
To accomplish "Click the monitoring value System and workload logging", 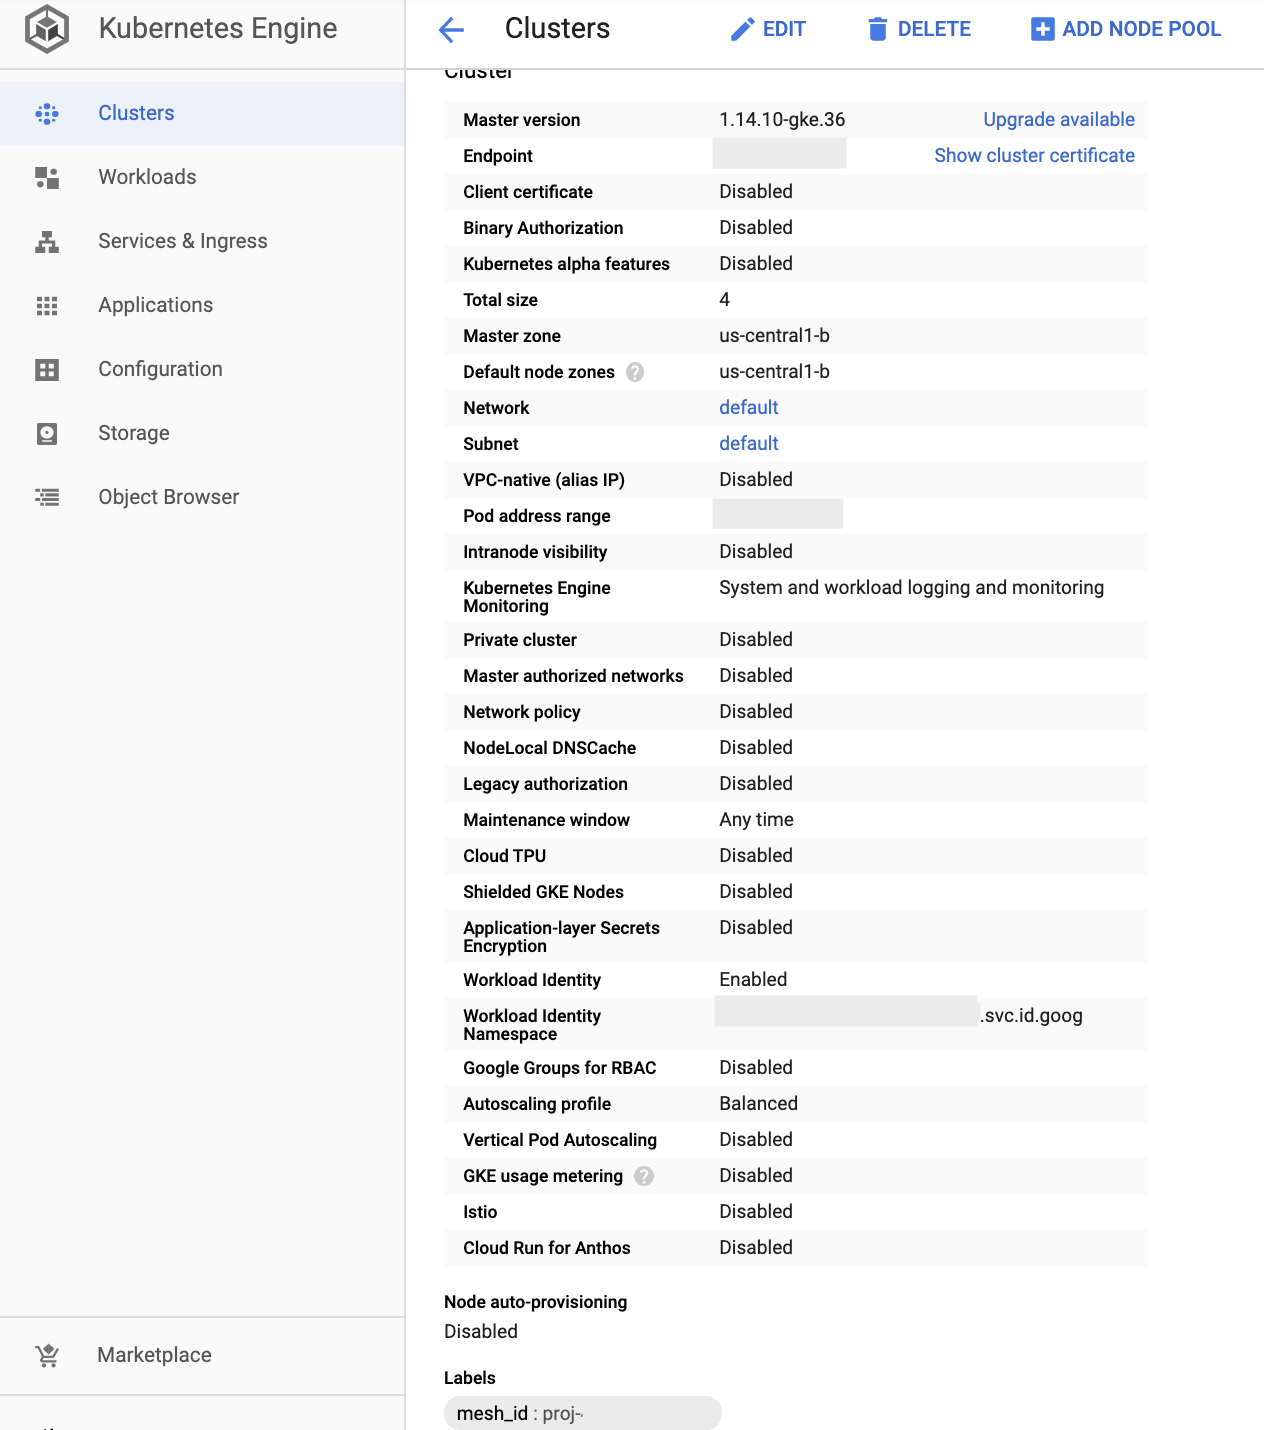I will [911, 588].
